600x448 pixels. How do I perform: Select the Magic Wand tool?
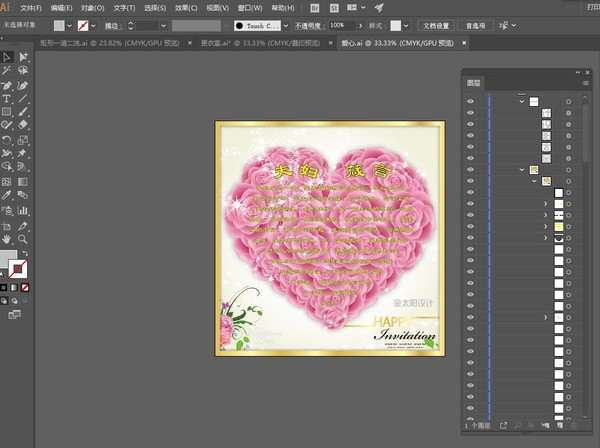7,70
